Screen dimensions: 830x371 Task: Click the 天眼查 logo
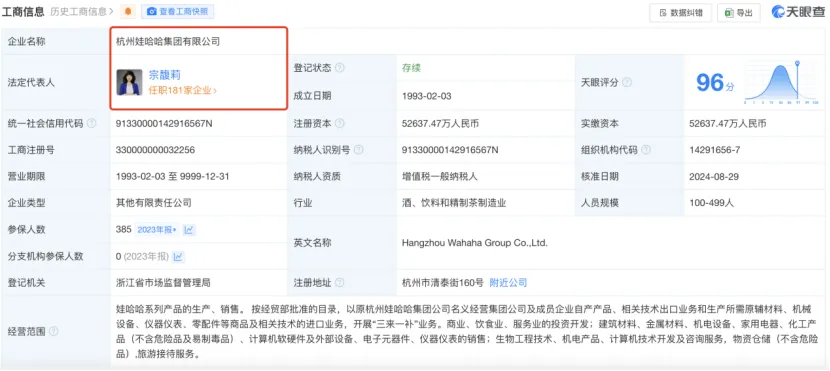798,12
